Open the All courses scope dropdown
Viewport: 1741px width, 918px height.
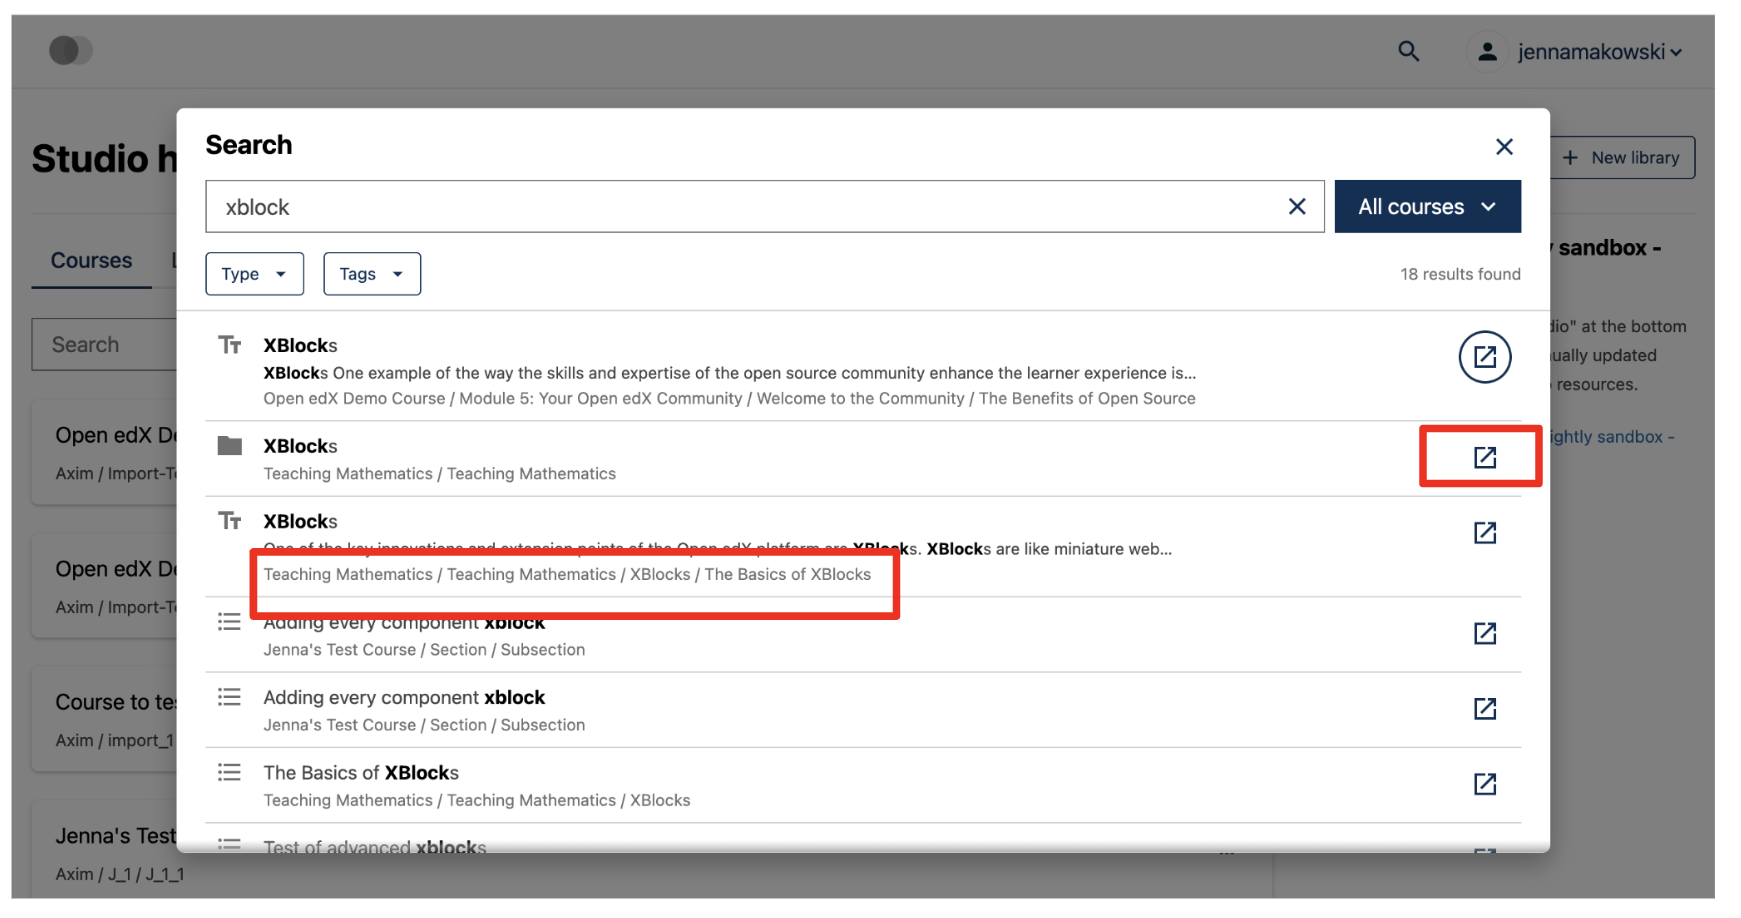[x=1427, y=207]
